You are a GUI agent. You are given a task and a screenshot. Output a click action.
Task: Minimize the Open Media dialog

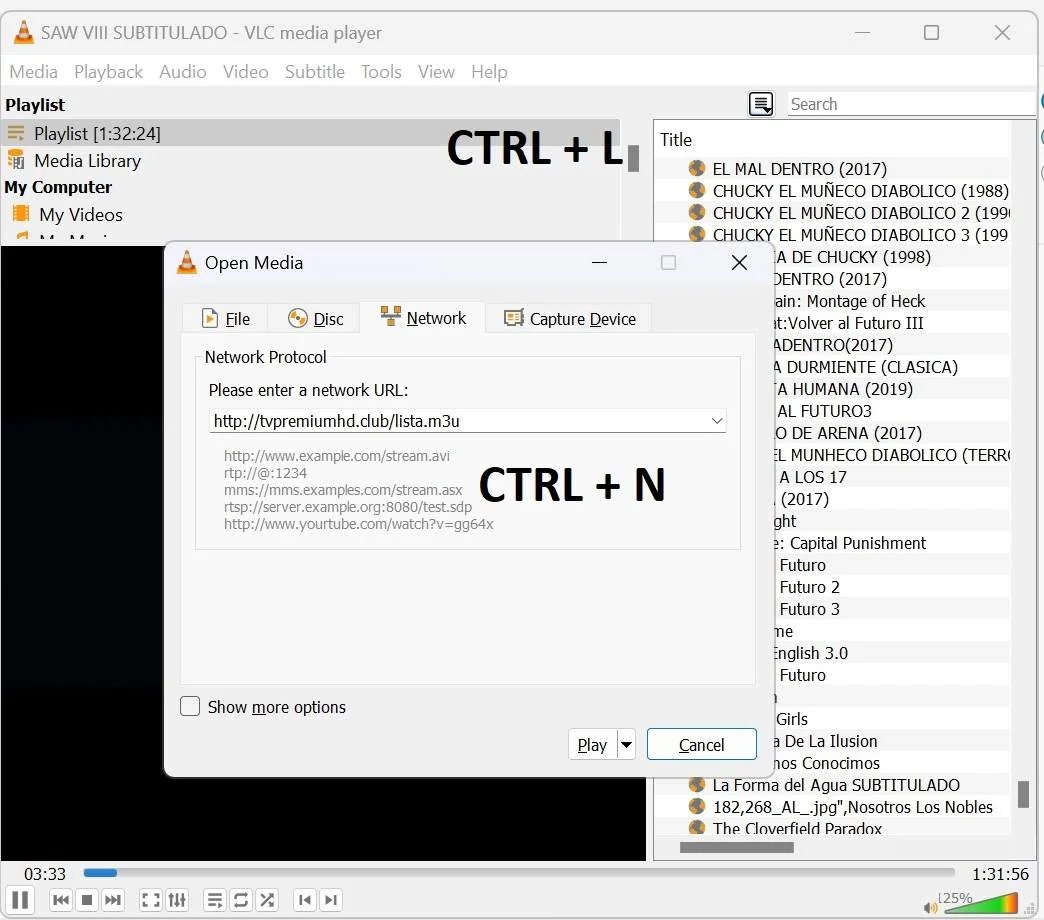(599, 263)
